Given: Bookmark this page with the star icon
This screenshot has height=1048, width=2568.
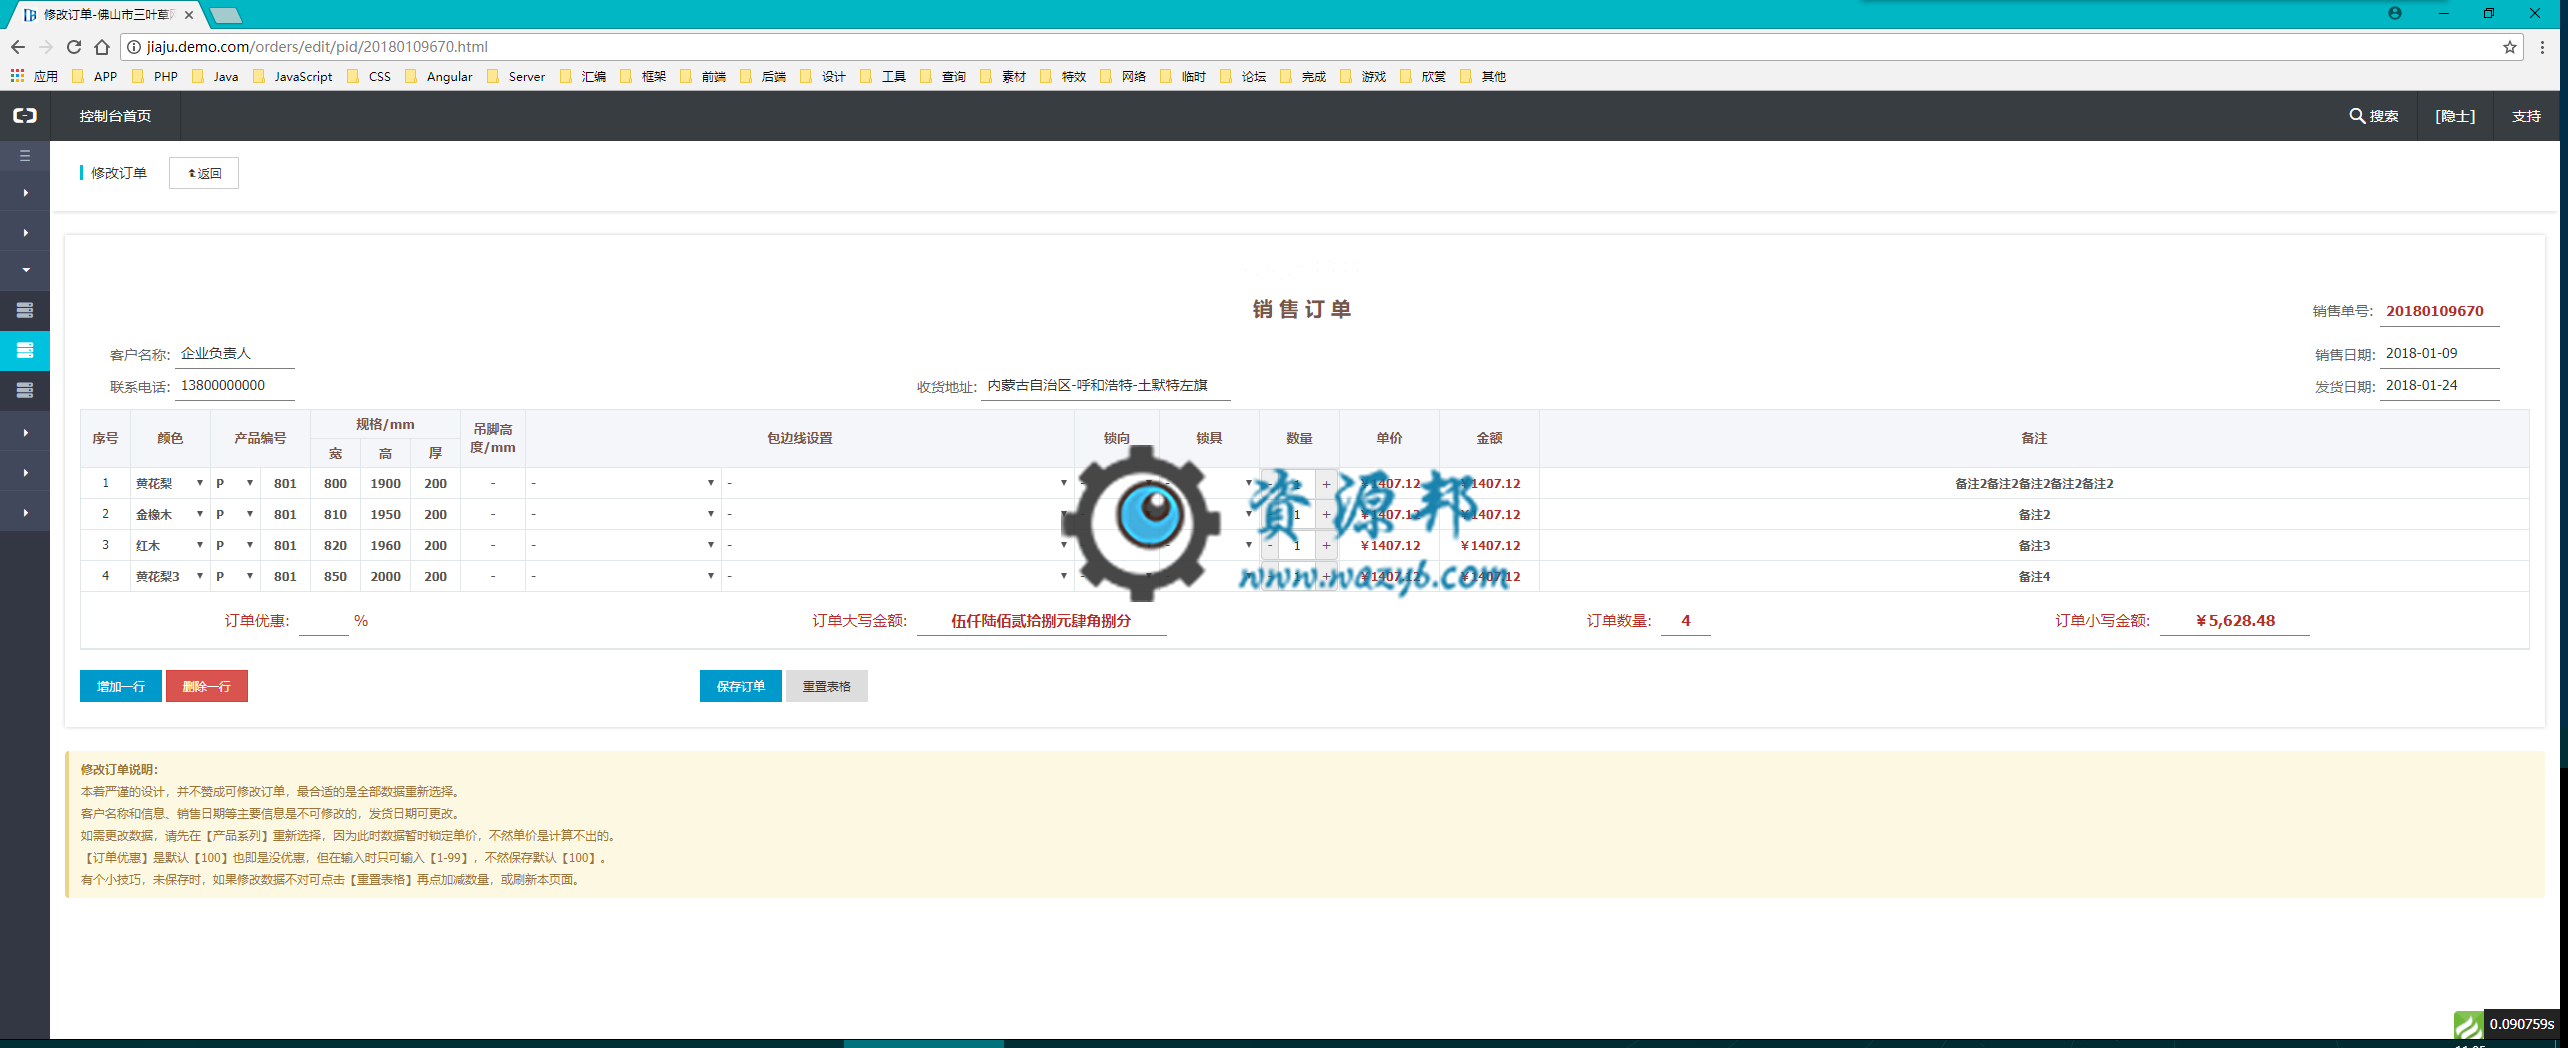Looking at the screenshot, I should (2510, 47).
